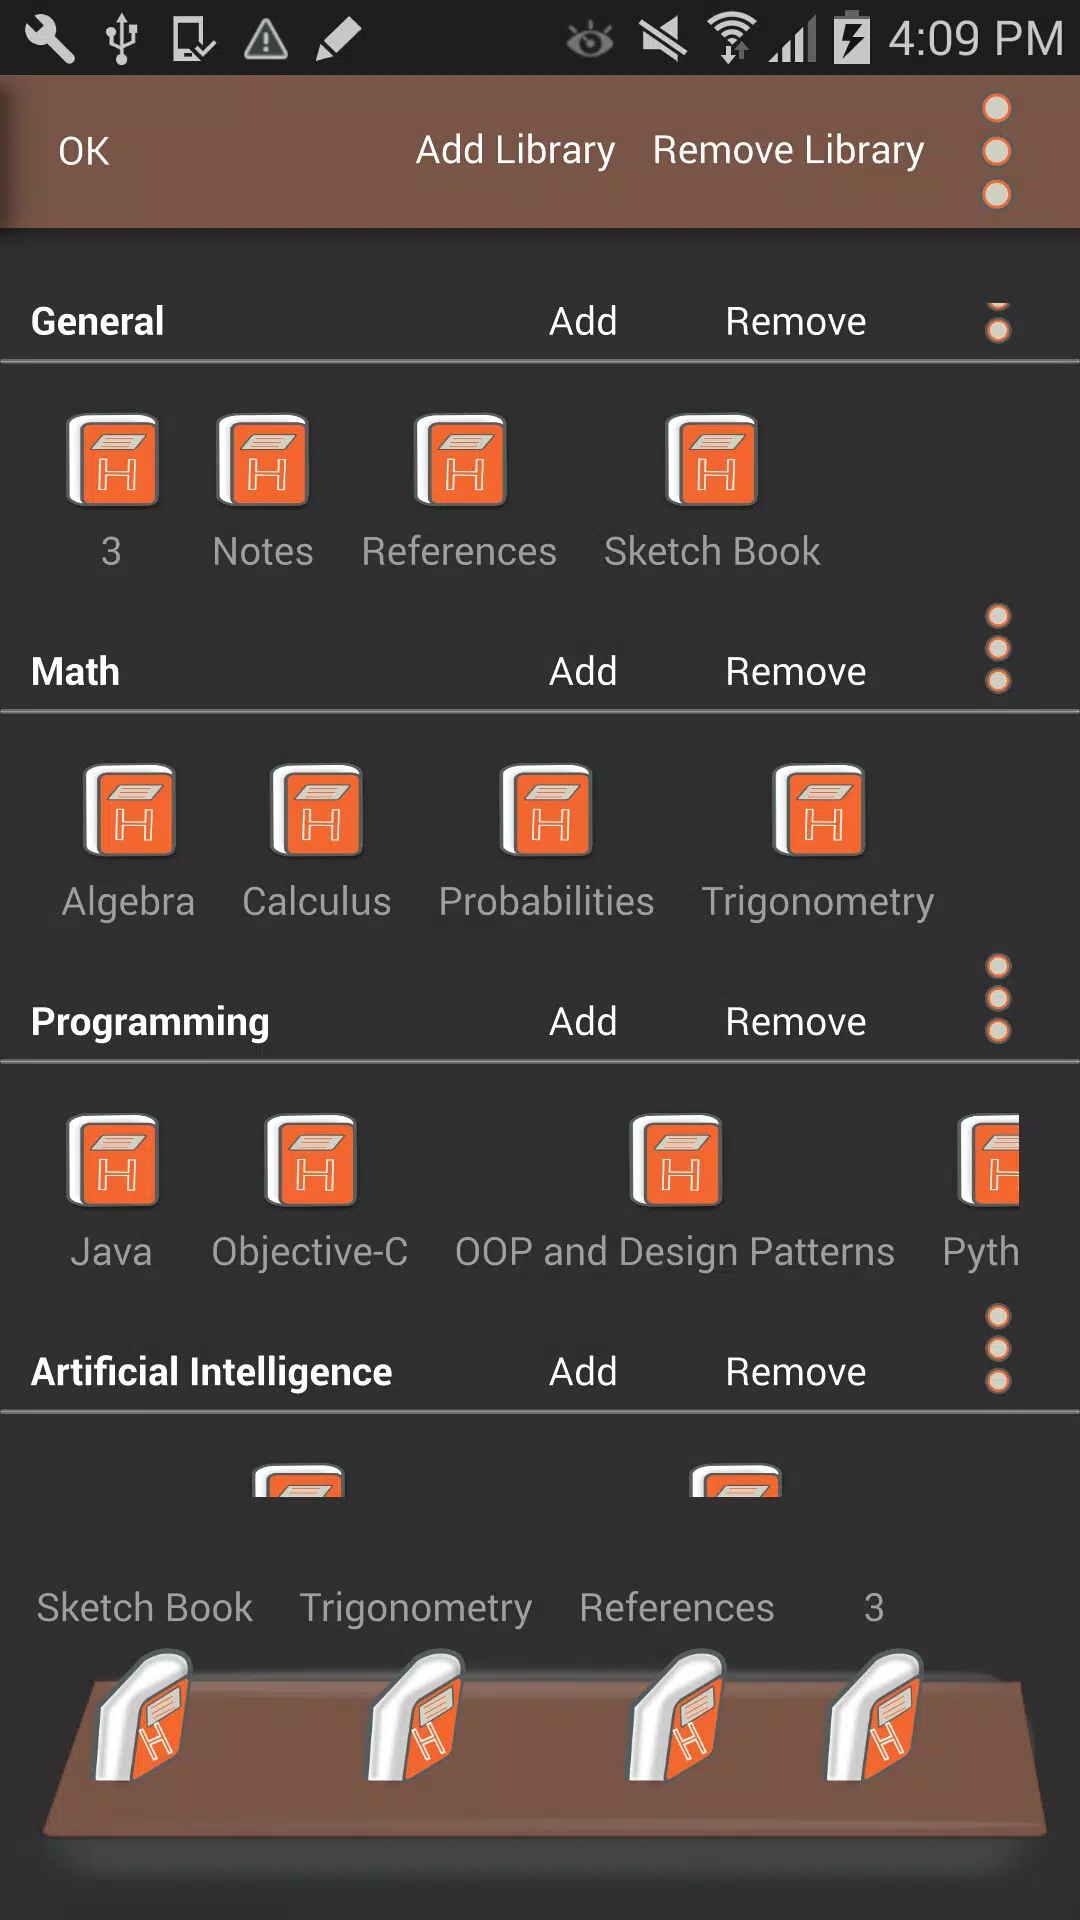The width and height of the screenshot is (1080, 1920).
Task: Open the Programming library overflow menu
Action: click(998, 998)
